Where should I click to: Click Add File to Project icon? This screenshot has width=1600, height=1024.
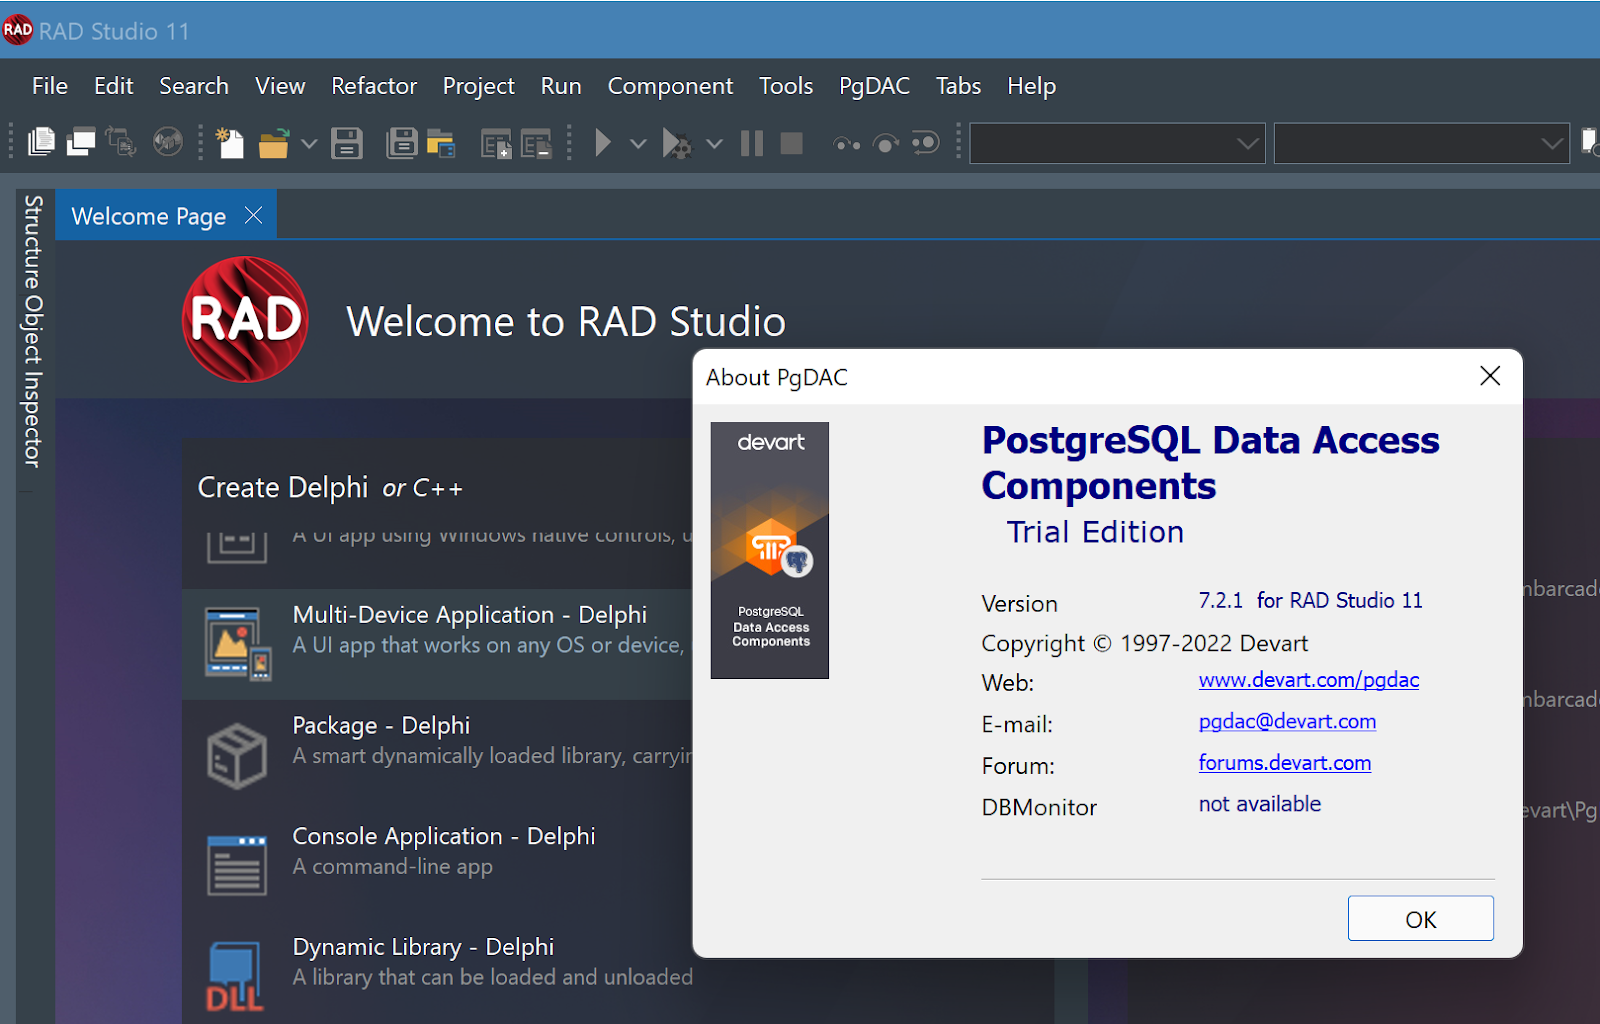[496, 144]
